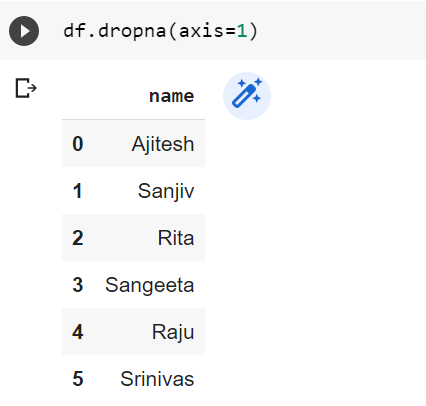Click the Sangeeta cell

click(149, 285)
